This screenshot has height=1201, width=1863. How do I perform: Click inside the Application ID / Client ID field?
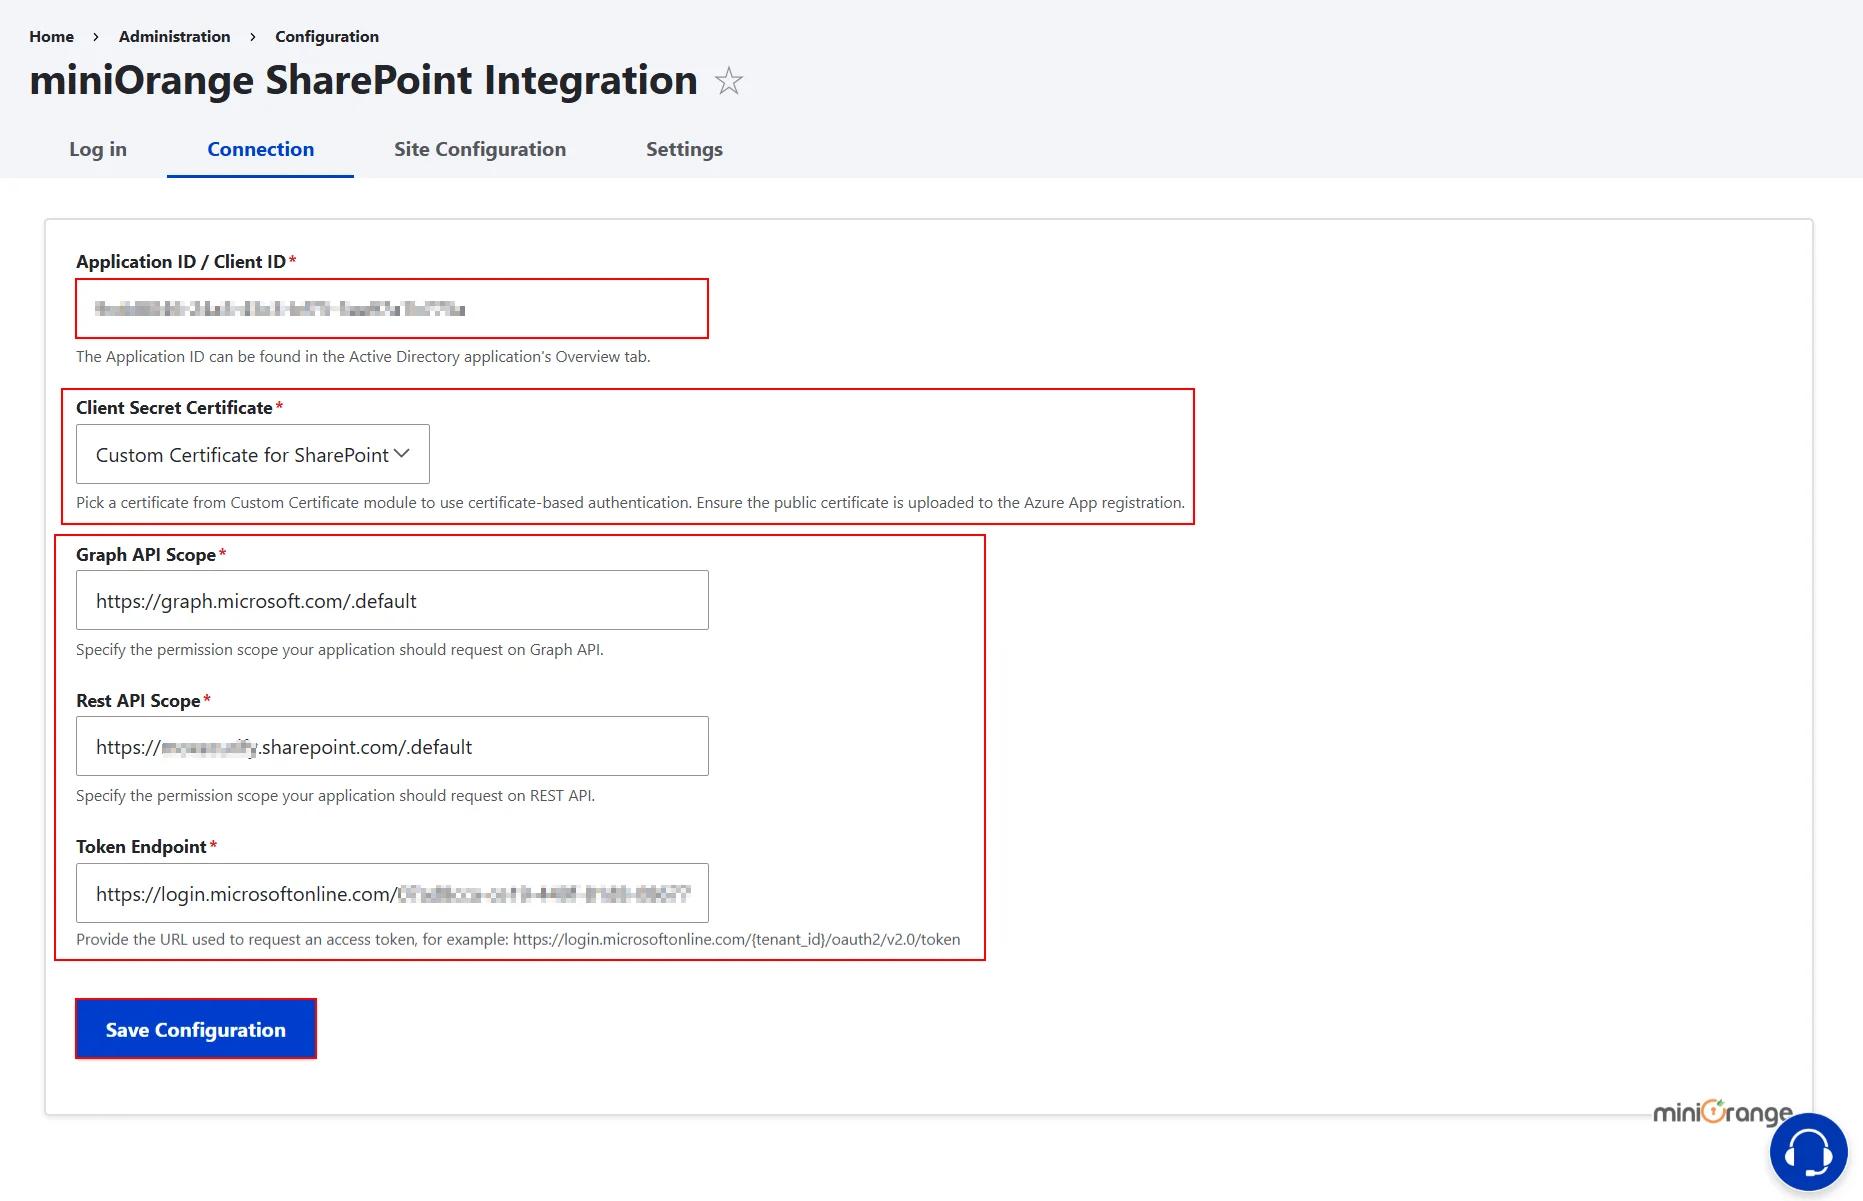pos(391,308)
